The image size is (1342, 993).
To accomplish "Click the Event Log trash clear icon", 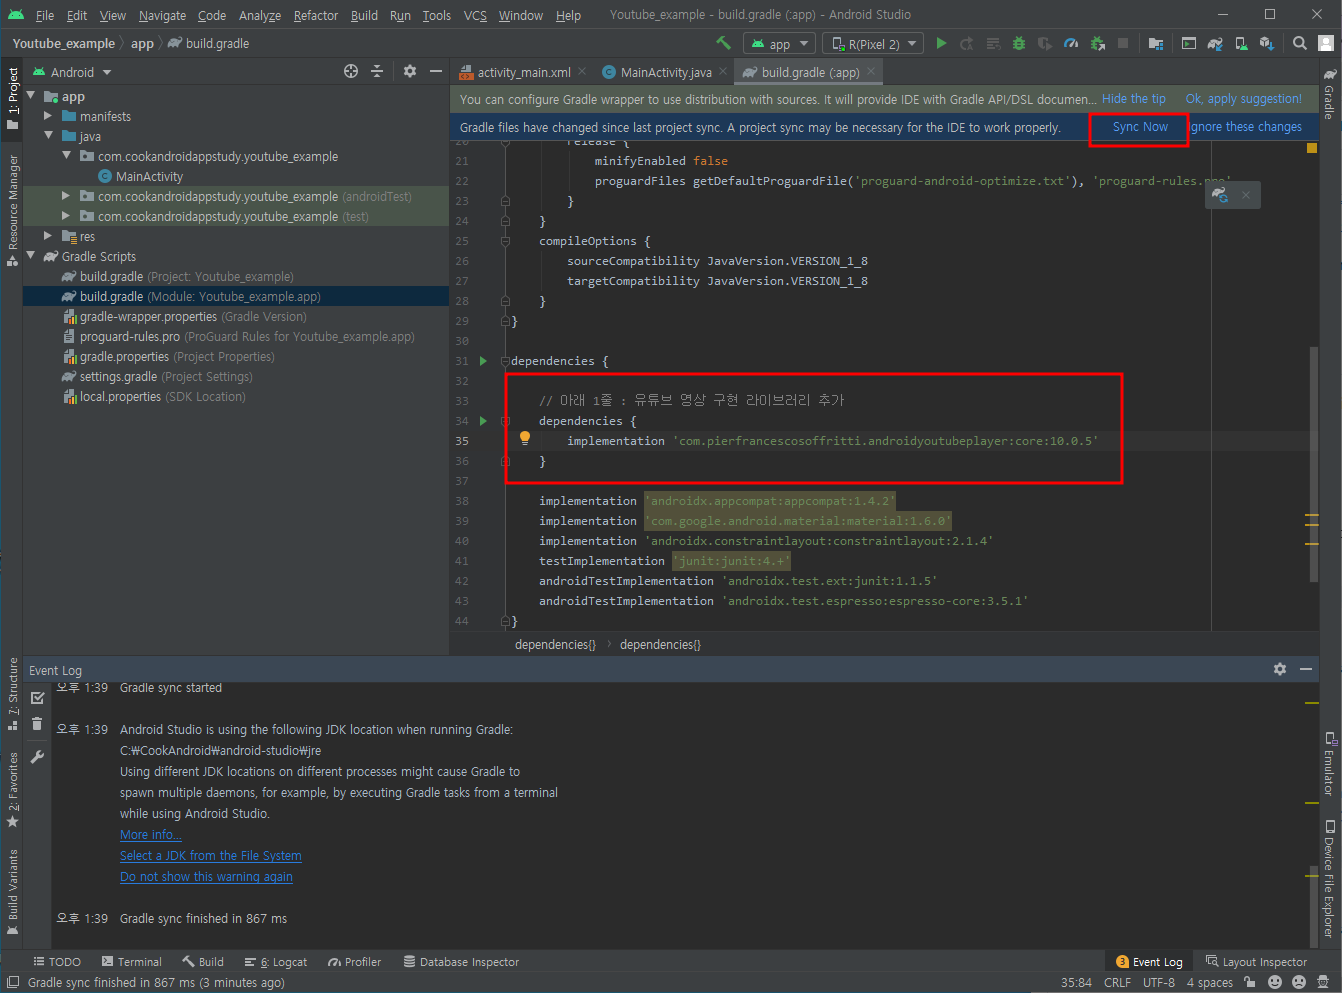I will [37, 724].
